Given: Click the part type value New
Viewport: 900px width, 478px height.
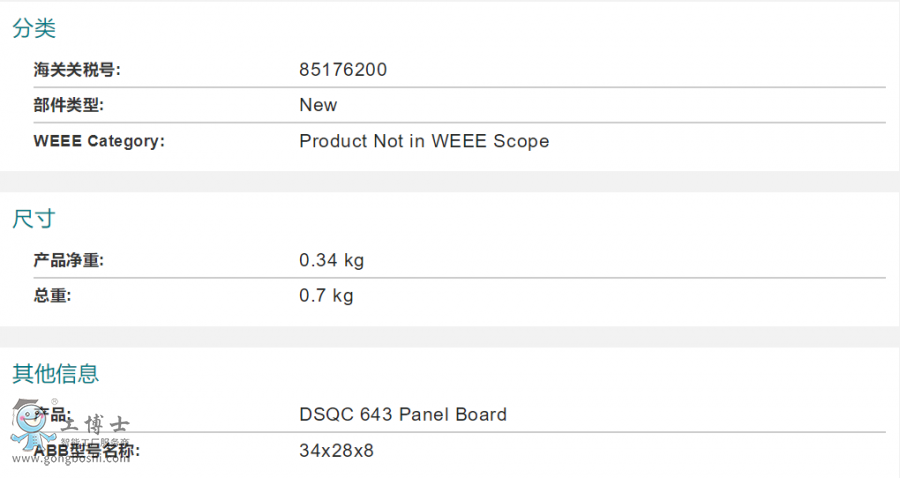Looking at the screenshot, I should (x=318, y=105).
